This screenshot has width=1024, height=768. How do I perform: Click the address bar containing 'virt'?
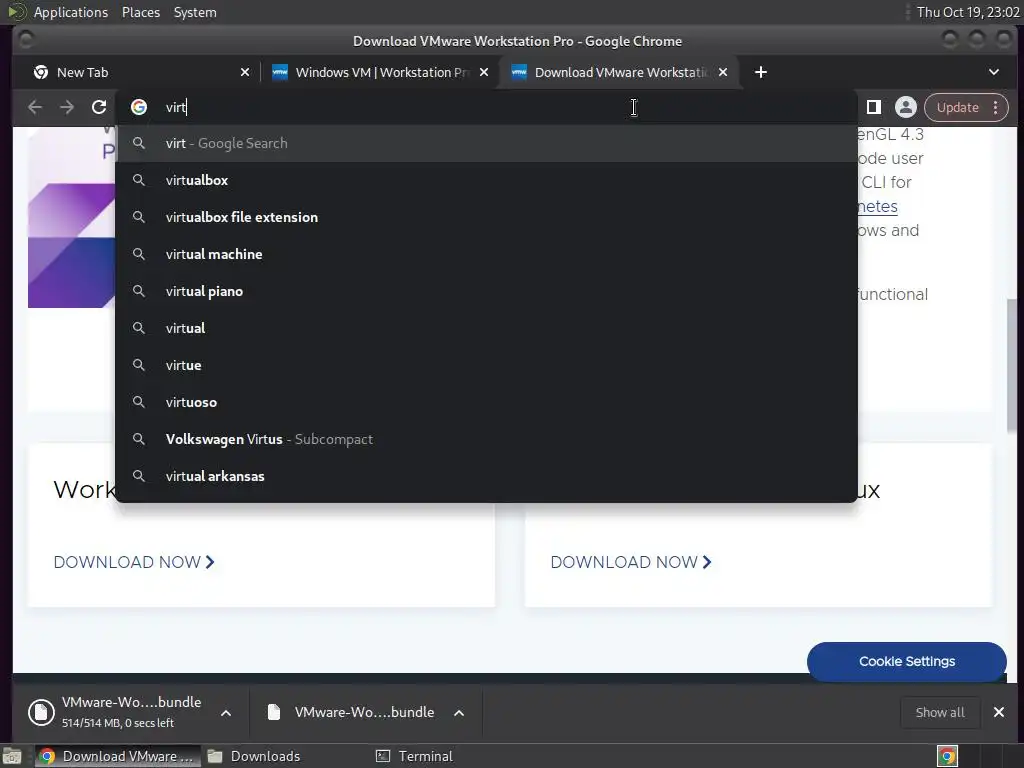(486, 107)
